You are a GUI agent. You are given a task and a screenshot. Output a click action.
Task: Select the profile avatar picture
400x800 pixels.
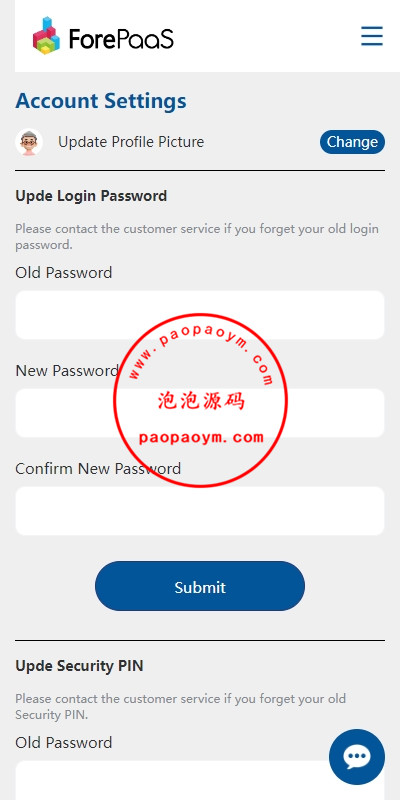point(29,142)
